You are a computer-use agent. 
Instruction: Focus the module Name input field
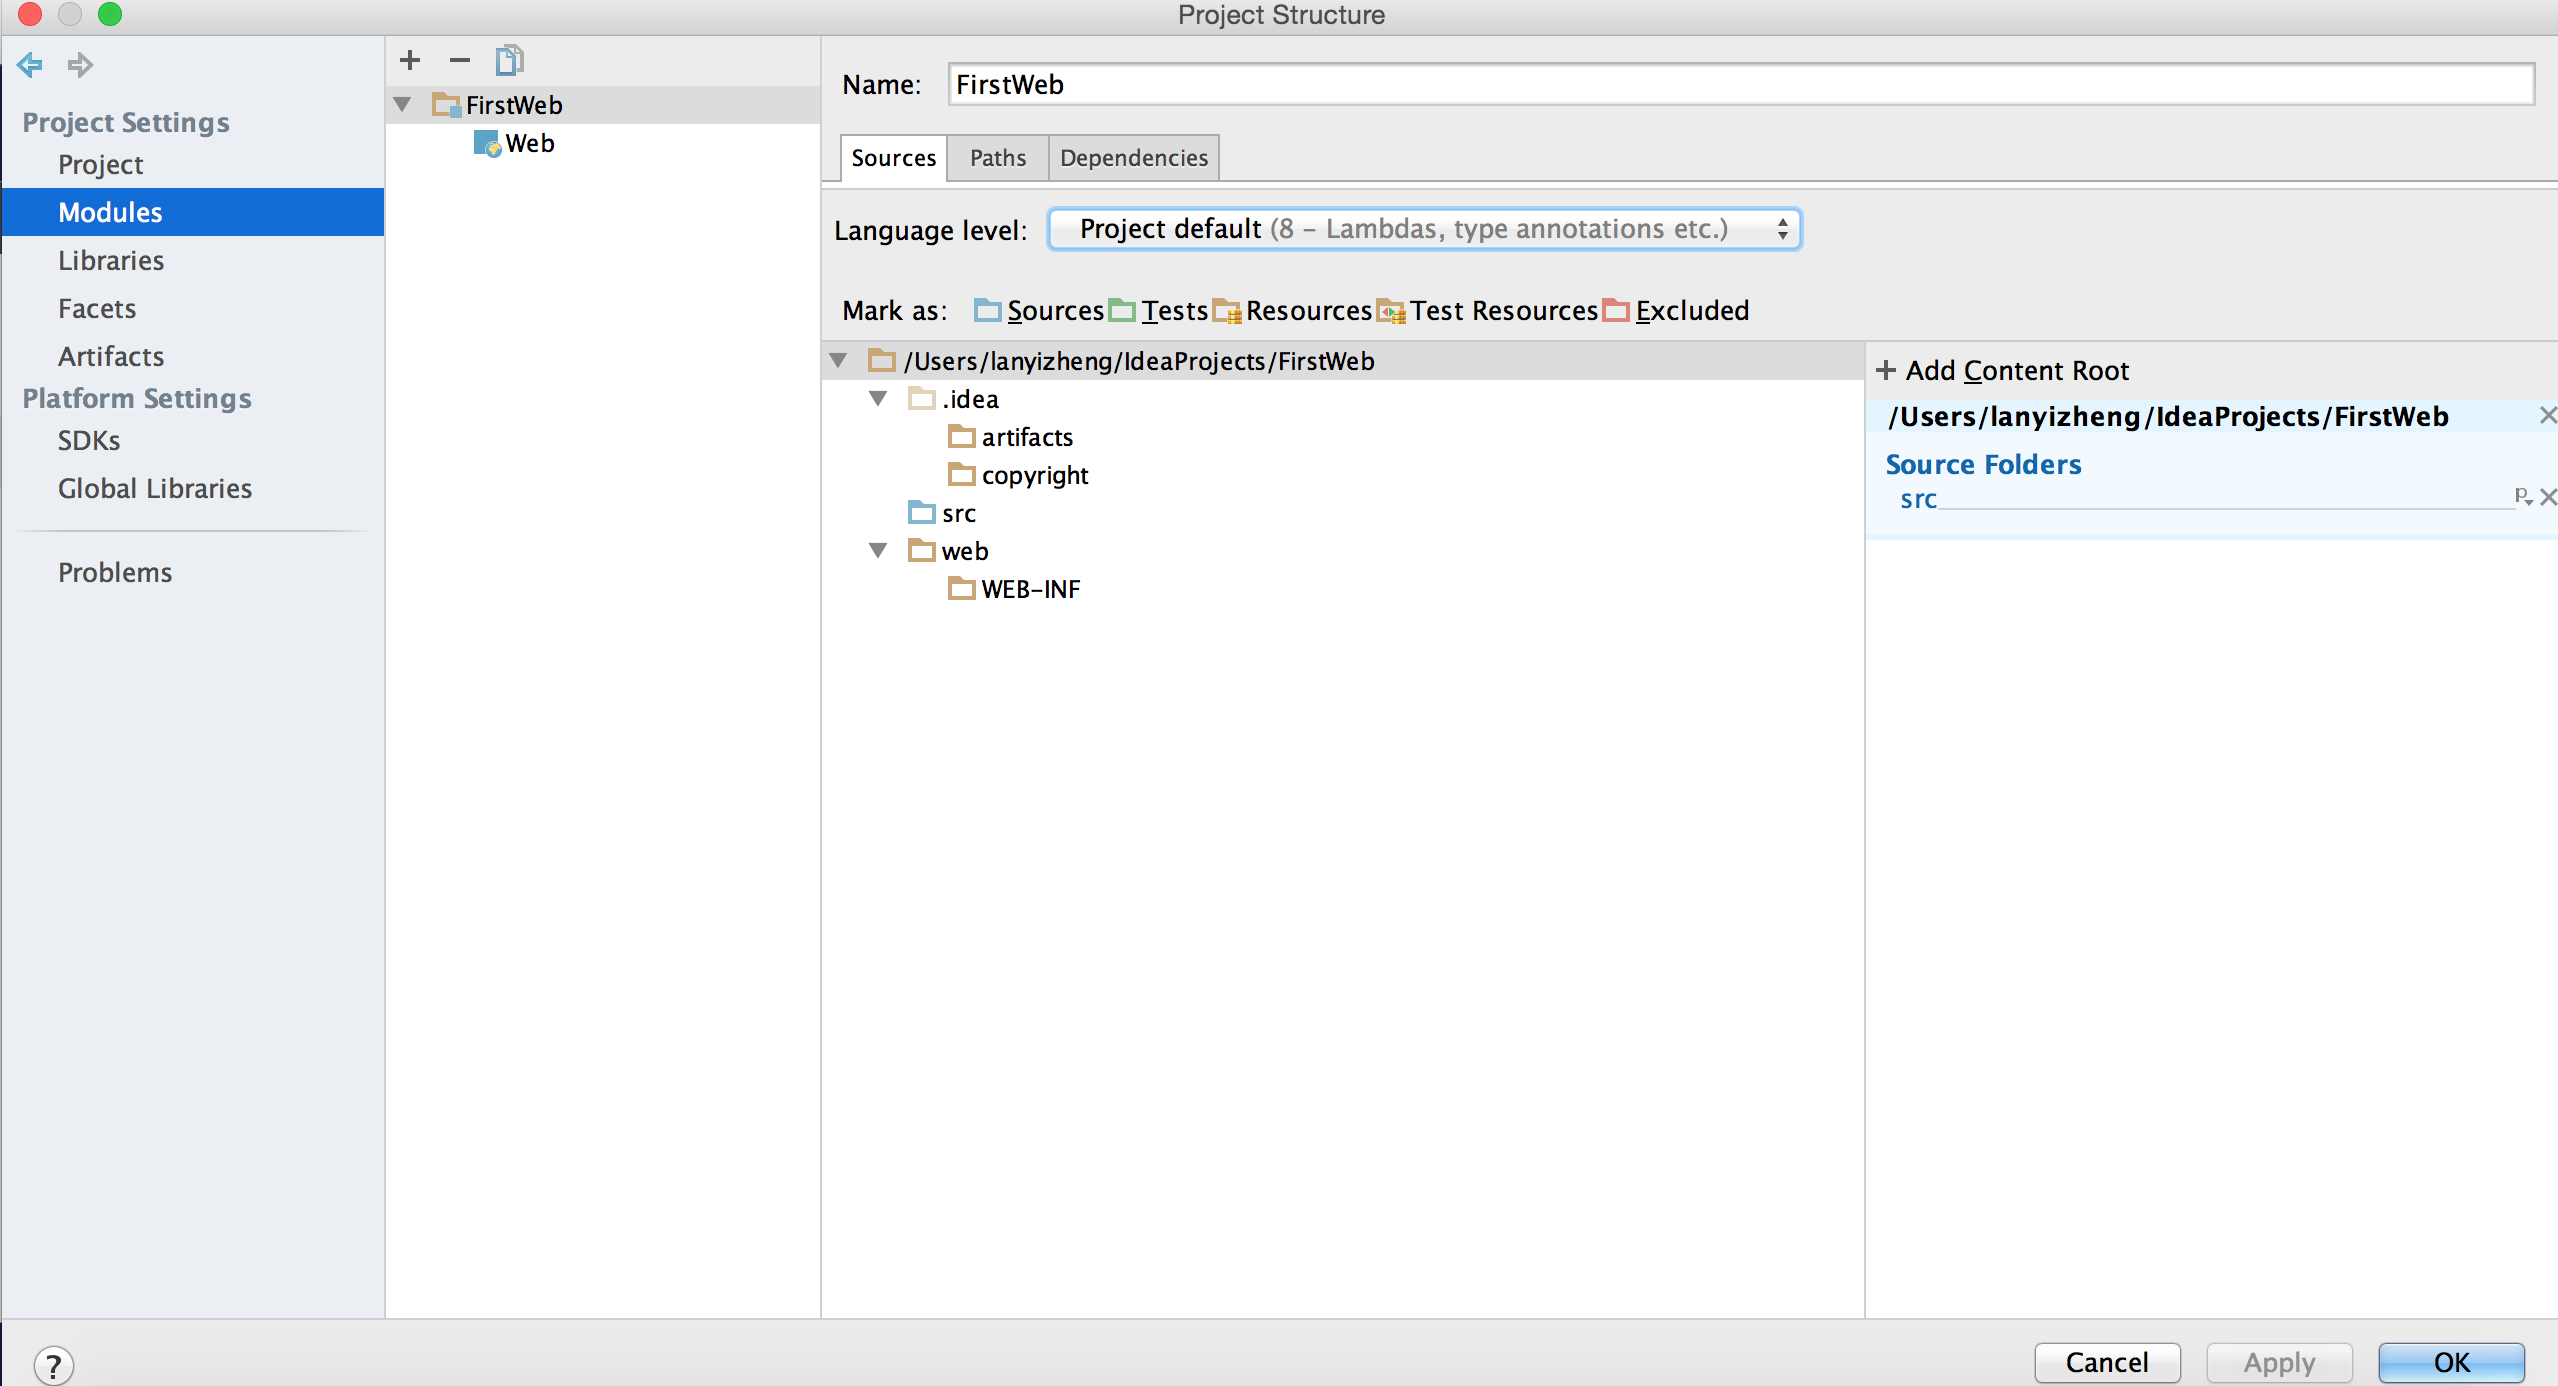[1740, 84]
